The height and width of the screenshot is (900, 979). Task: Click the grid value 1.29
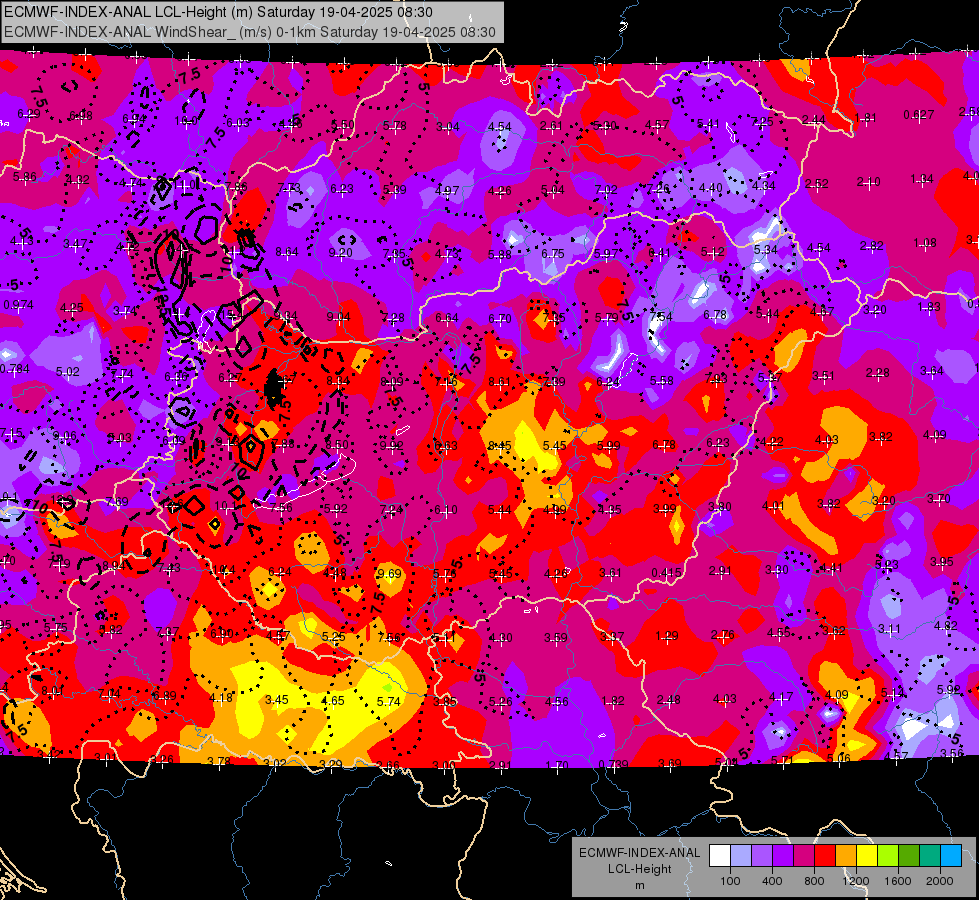(667, 636)
